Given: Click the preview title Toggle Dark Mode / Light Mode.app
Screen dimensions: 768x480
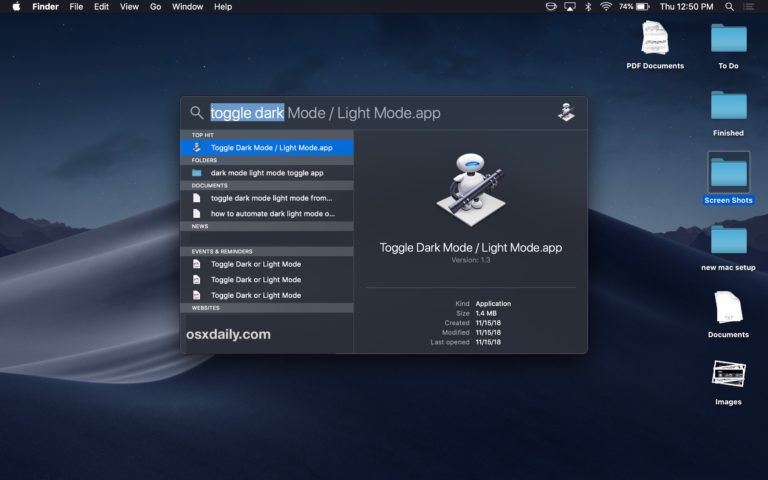Looking at the screenshot, I should pos(471,248).
